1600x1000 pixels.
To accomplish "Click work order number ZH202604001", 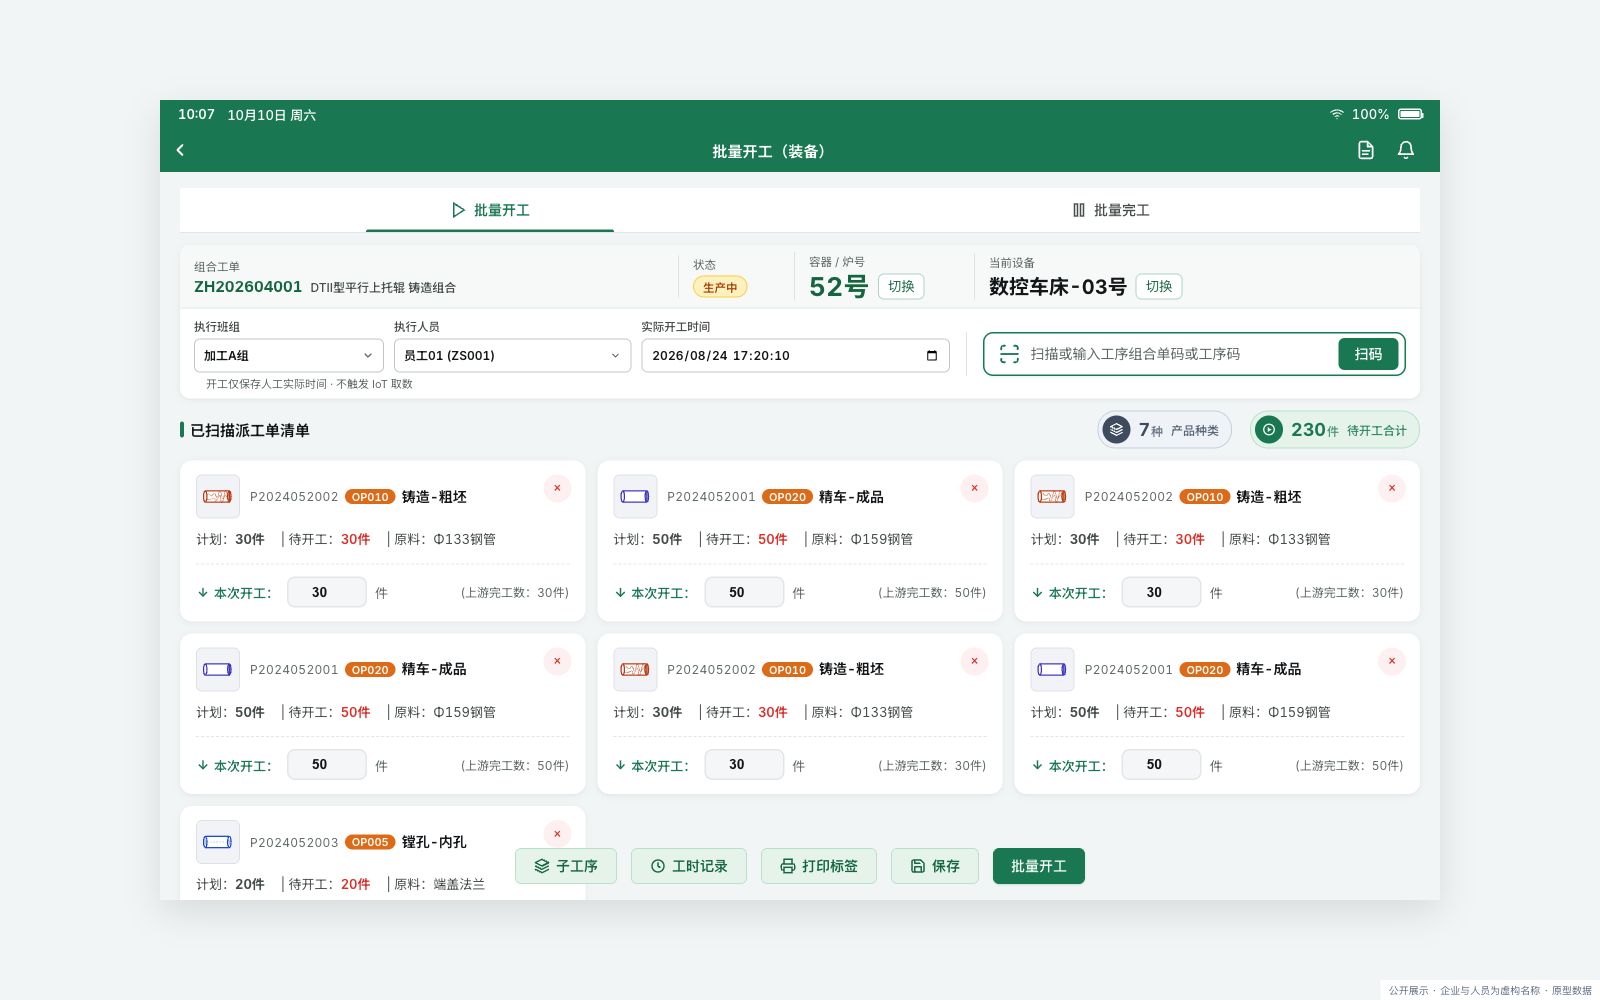I will (248, 287).
